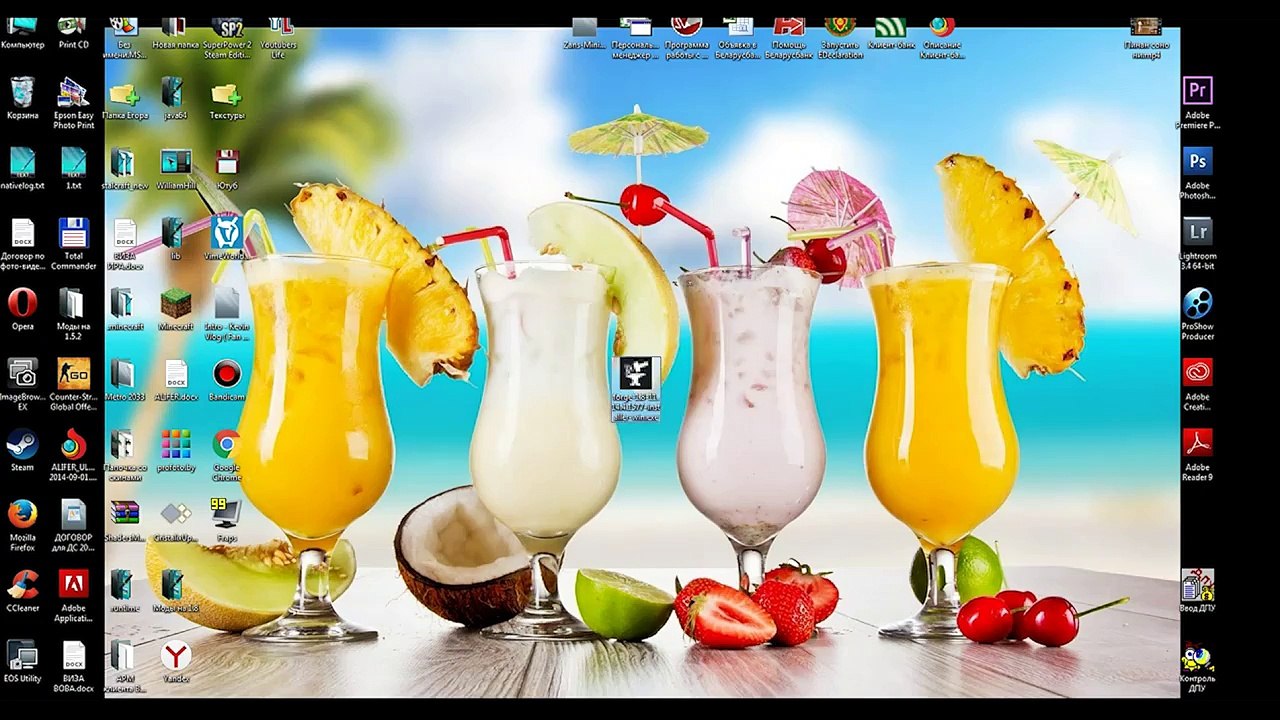The image size is (1280, 720).
Task: Select the forge installer exe icon
Action: tap(636, 387)
